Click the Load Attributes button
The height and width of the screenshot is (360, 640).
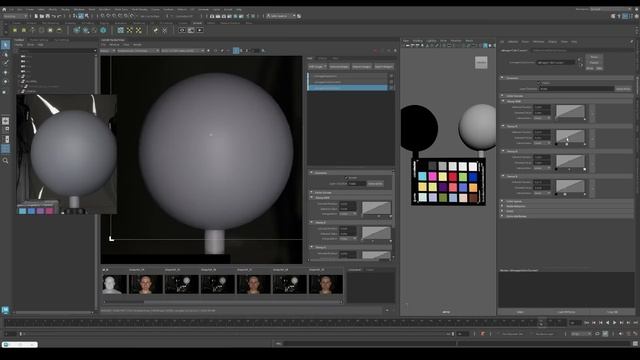click(x=566, y=312)
